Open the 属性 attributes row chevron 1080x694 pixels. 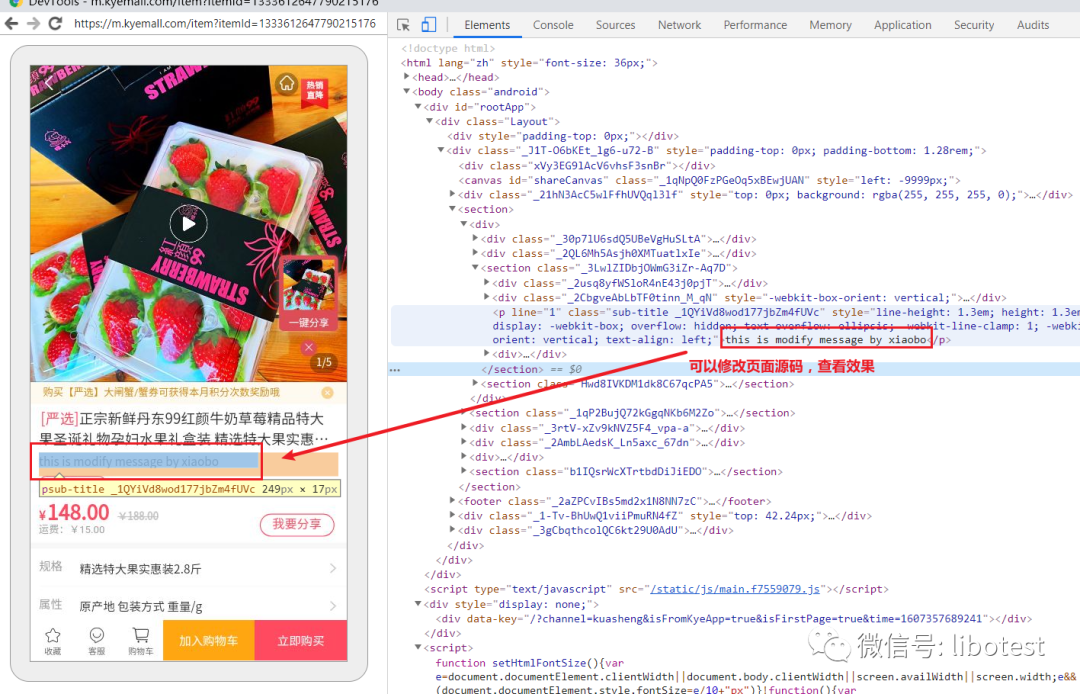pos(333,606)
